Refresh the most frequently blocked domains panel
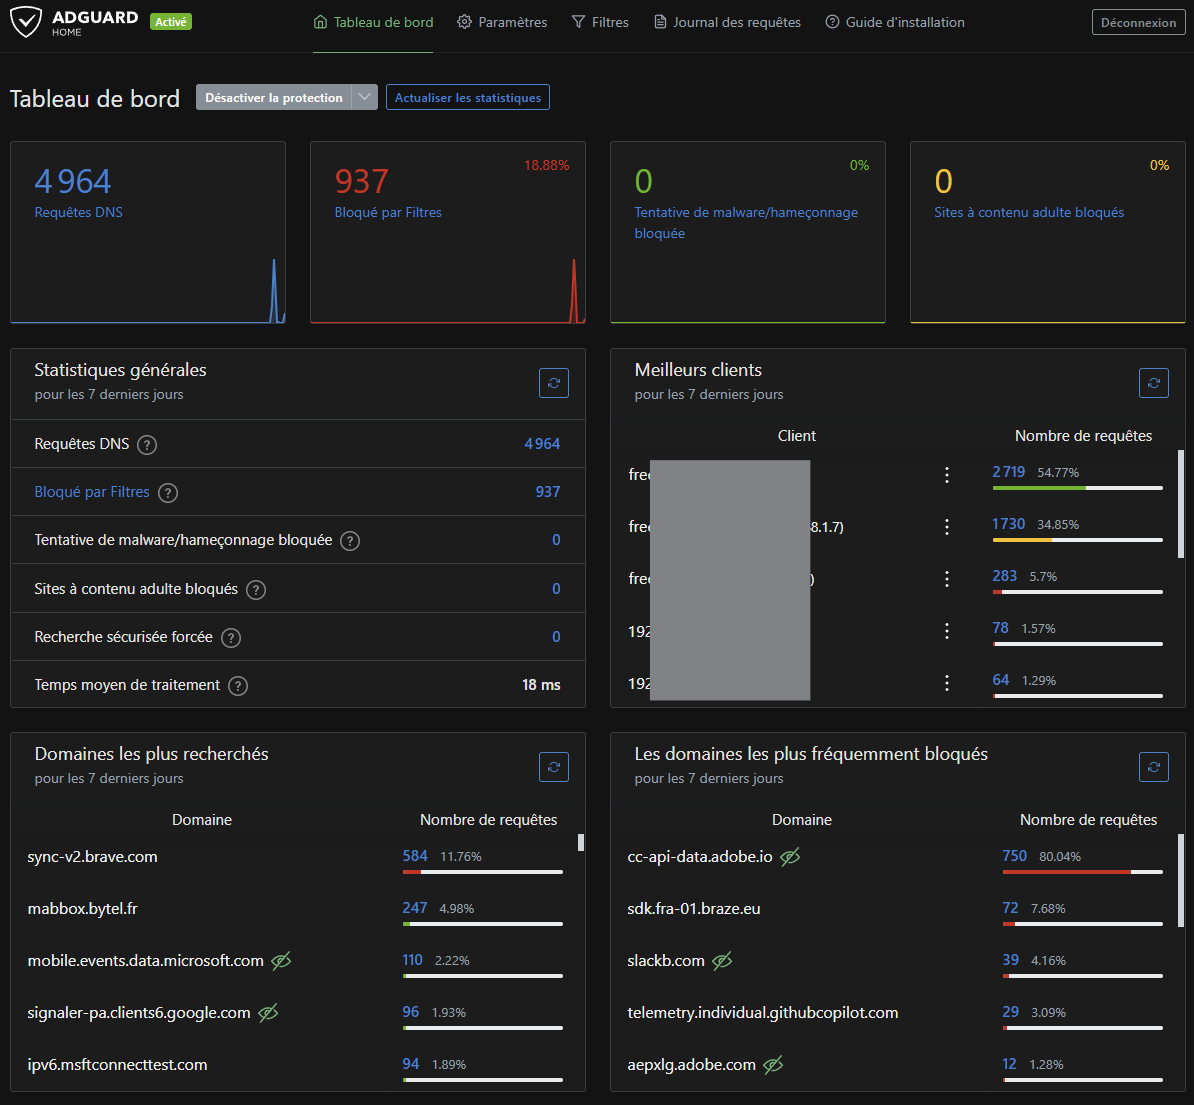 [x=1154, y=767]
